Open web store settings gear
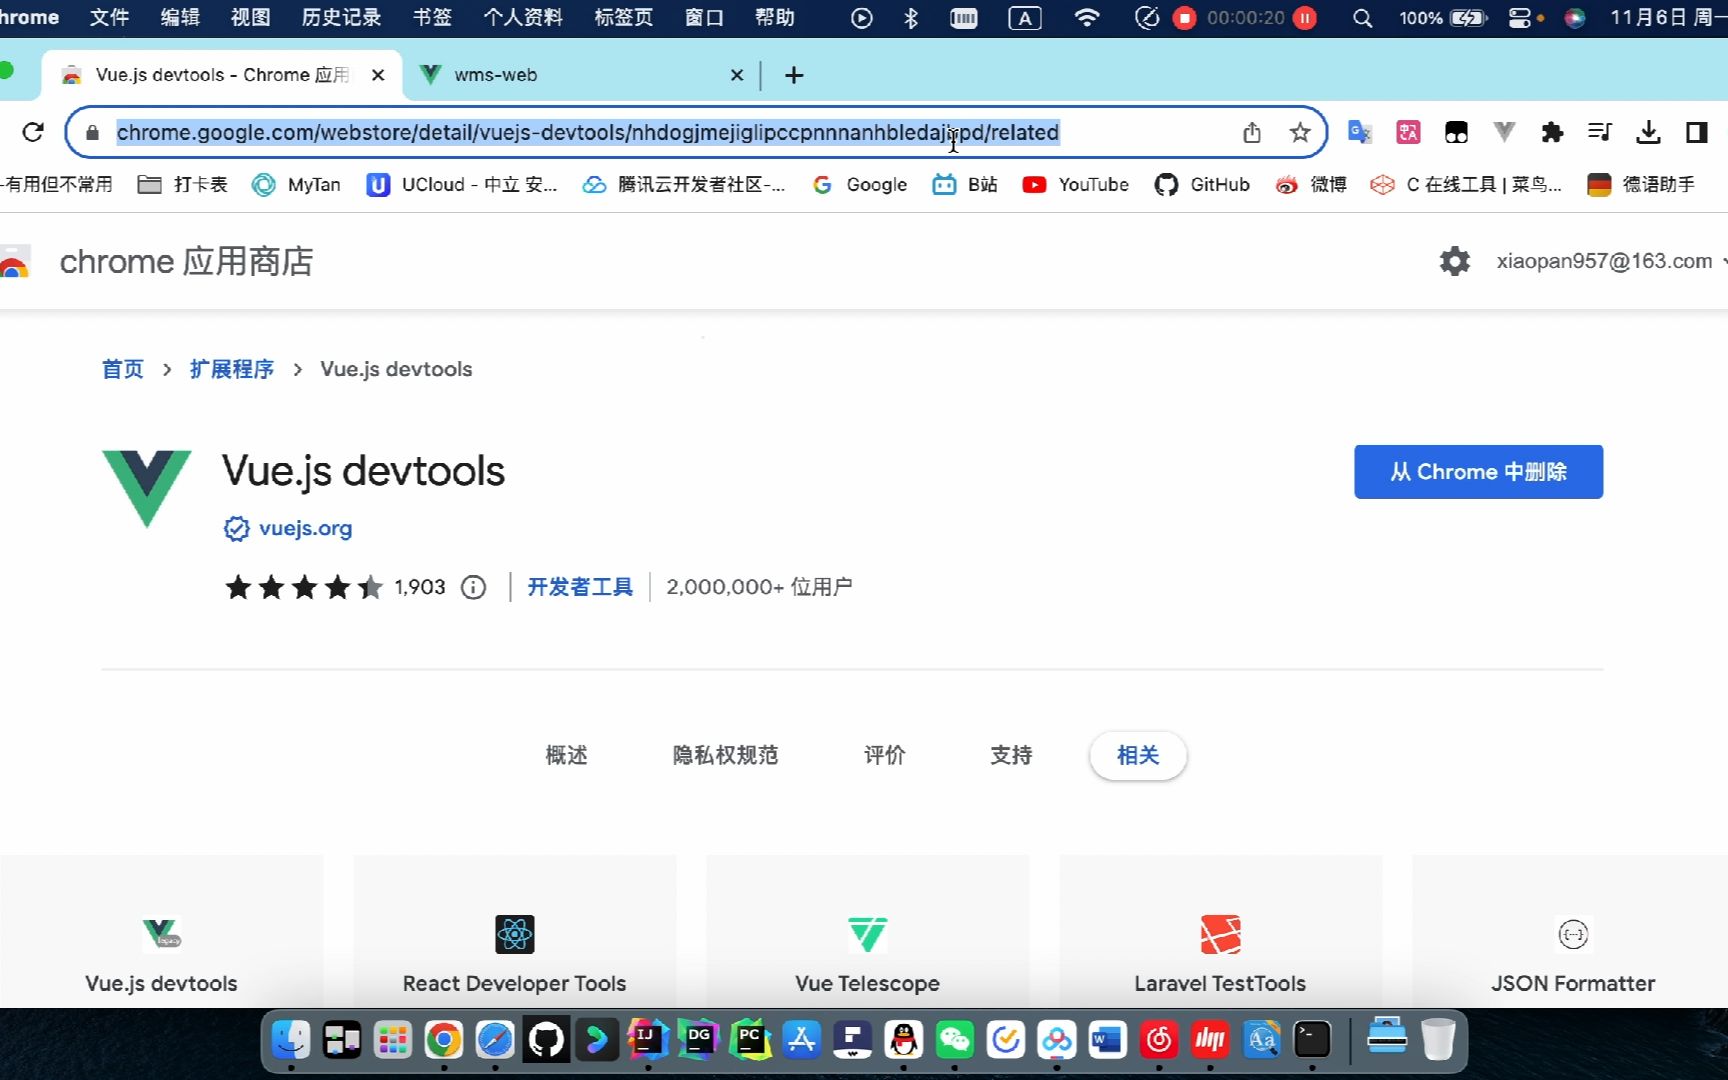 pyautogui.click(x=1455, y=261)
